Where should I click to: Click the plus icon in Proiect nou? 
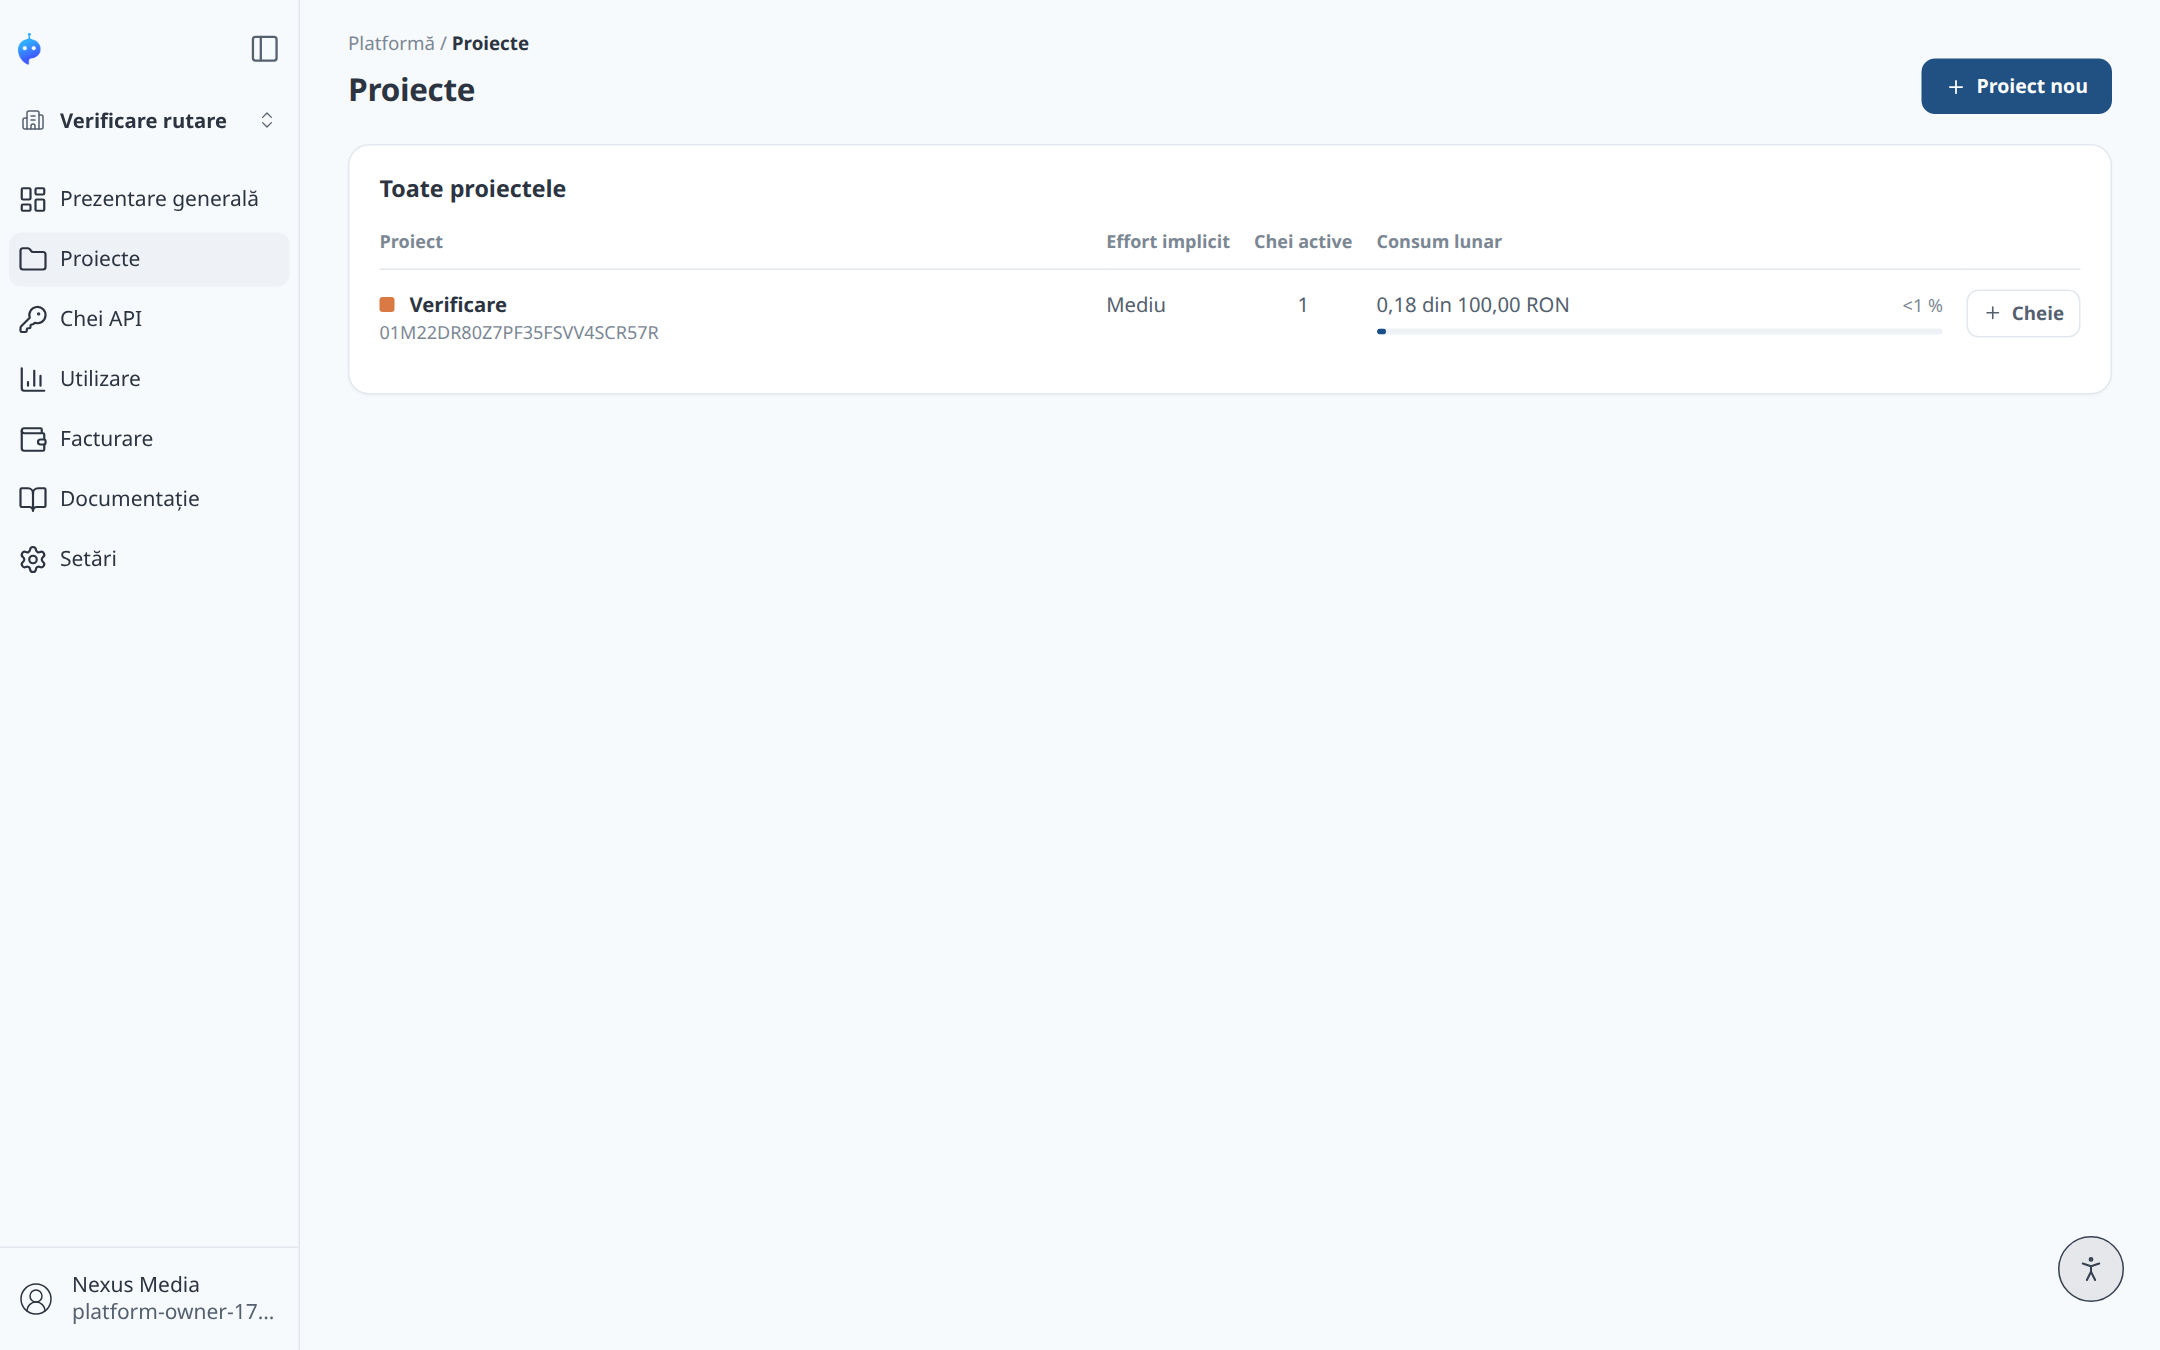point(1956,87)
